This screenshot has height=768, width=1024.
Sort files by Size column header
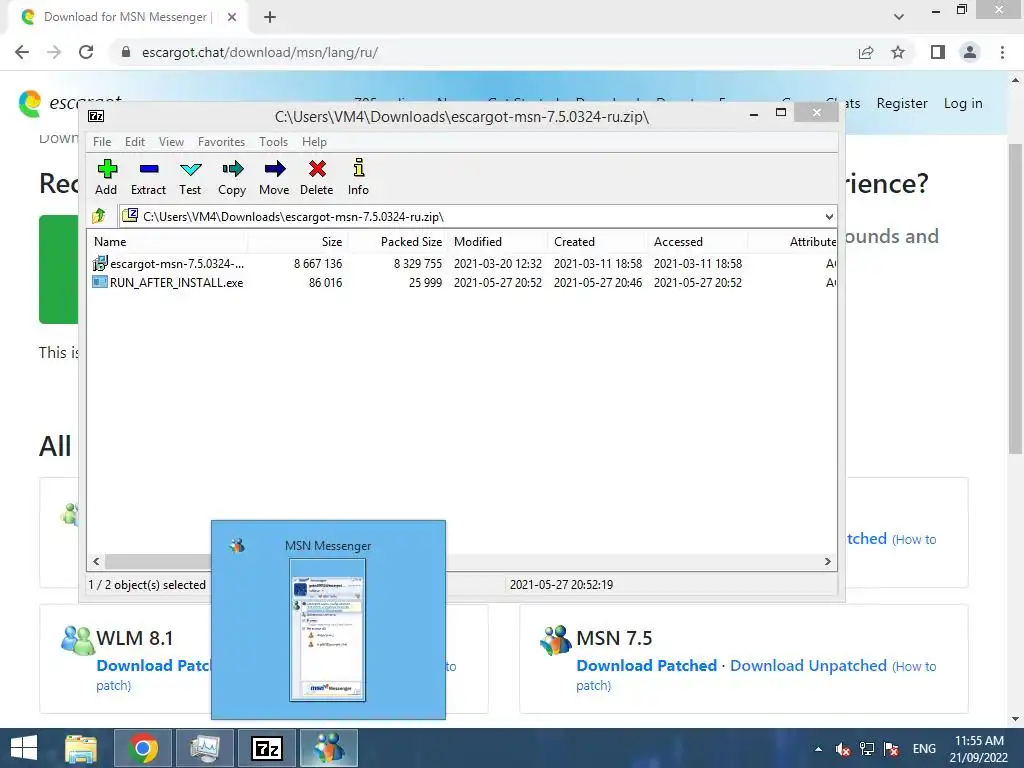[x=298, y=242]
